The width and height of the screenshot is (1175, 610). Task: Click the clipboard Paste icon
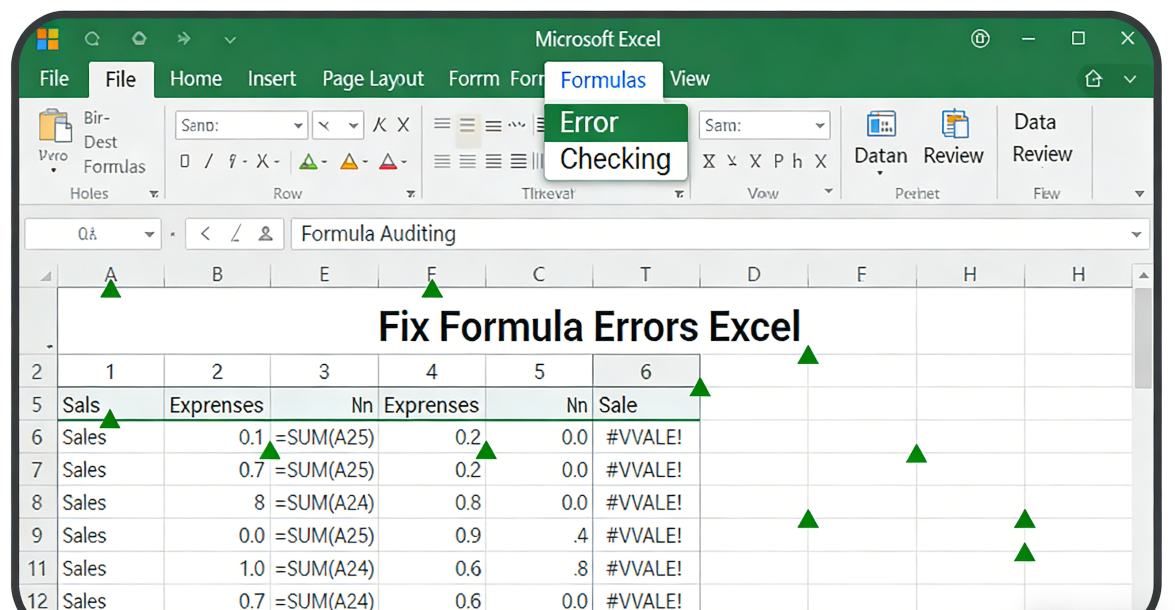[x=55, y=126]
